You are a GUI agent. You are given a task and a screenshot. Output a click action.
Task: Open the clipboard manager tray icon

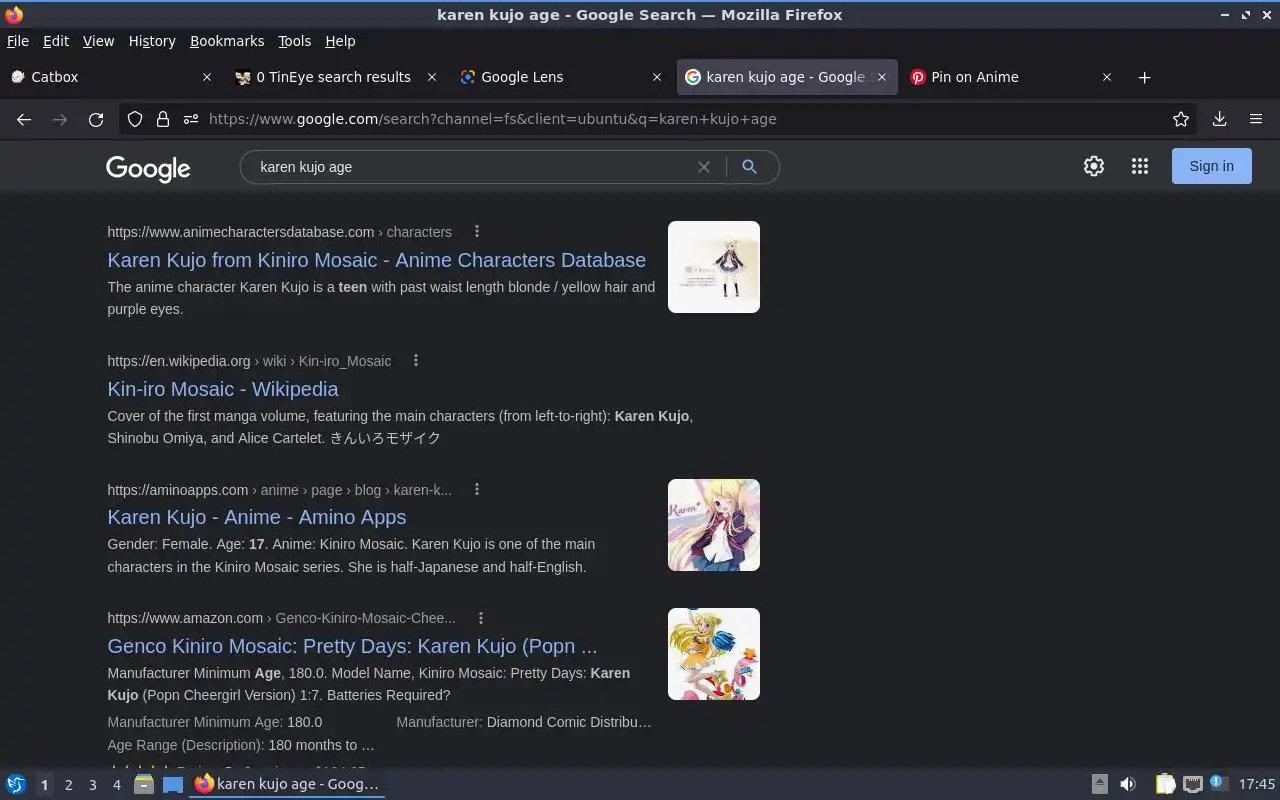[x=1165, y=784]
